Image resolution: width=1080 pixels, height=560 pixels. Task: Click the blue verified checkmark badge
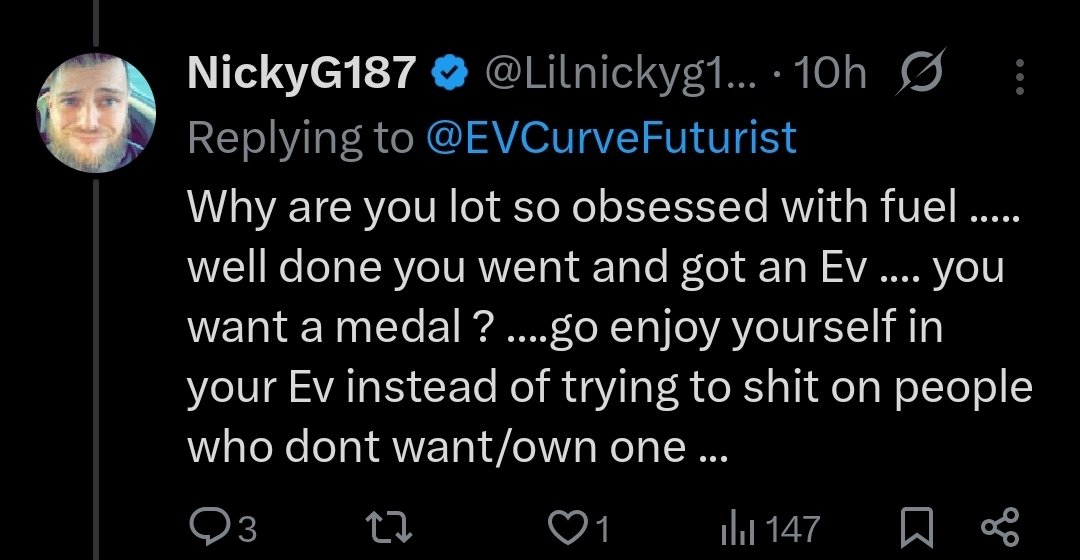448,74
